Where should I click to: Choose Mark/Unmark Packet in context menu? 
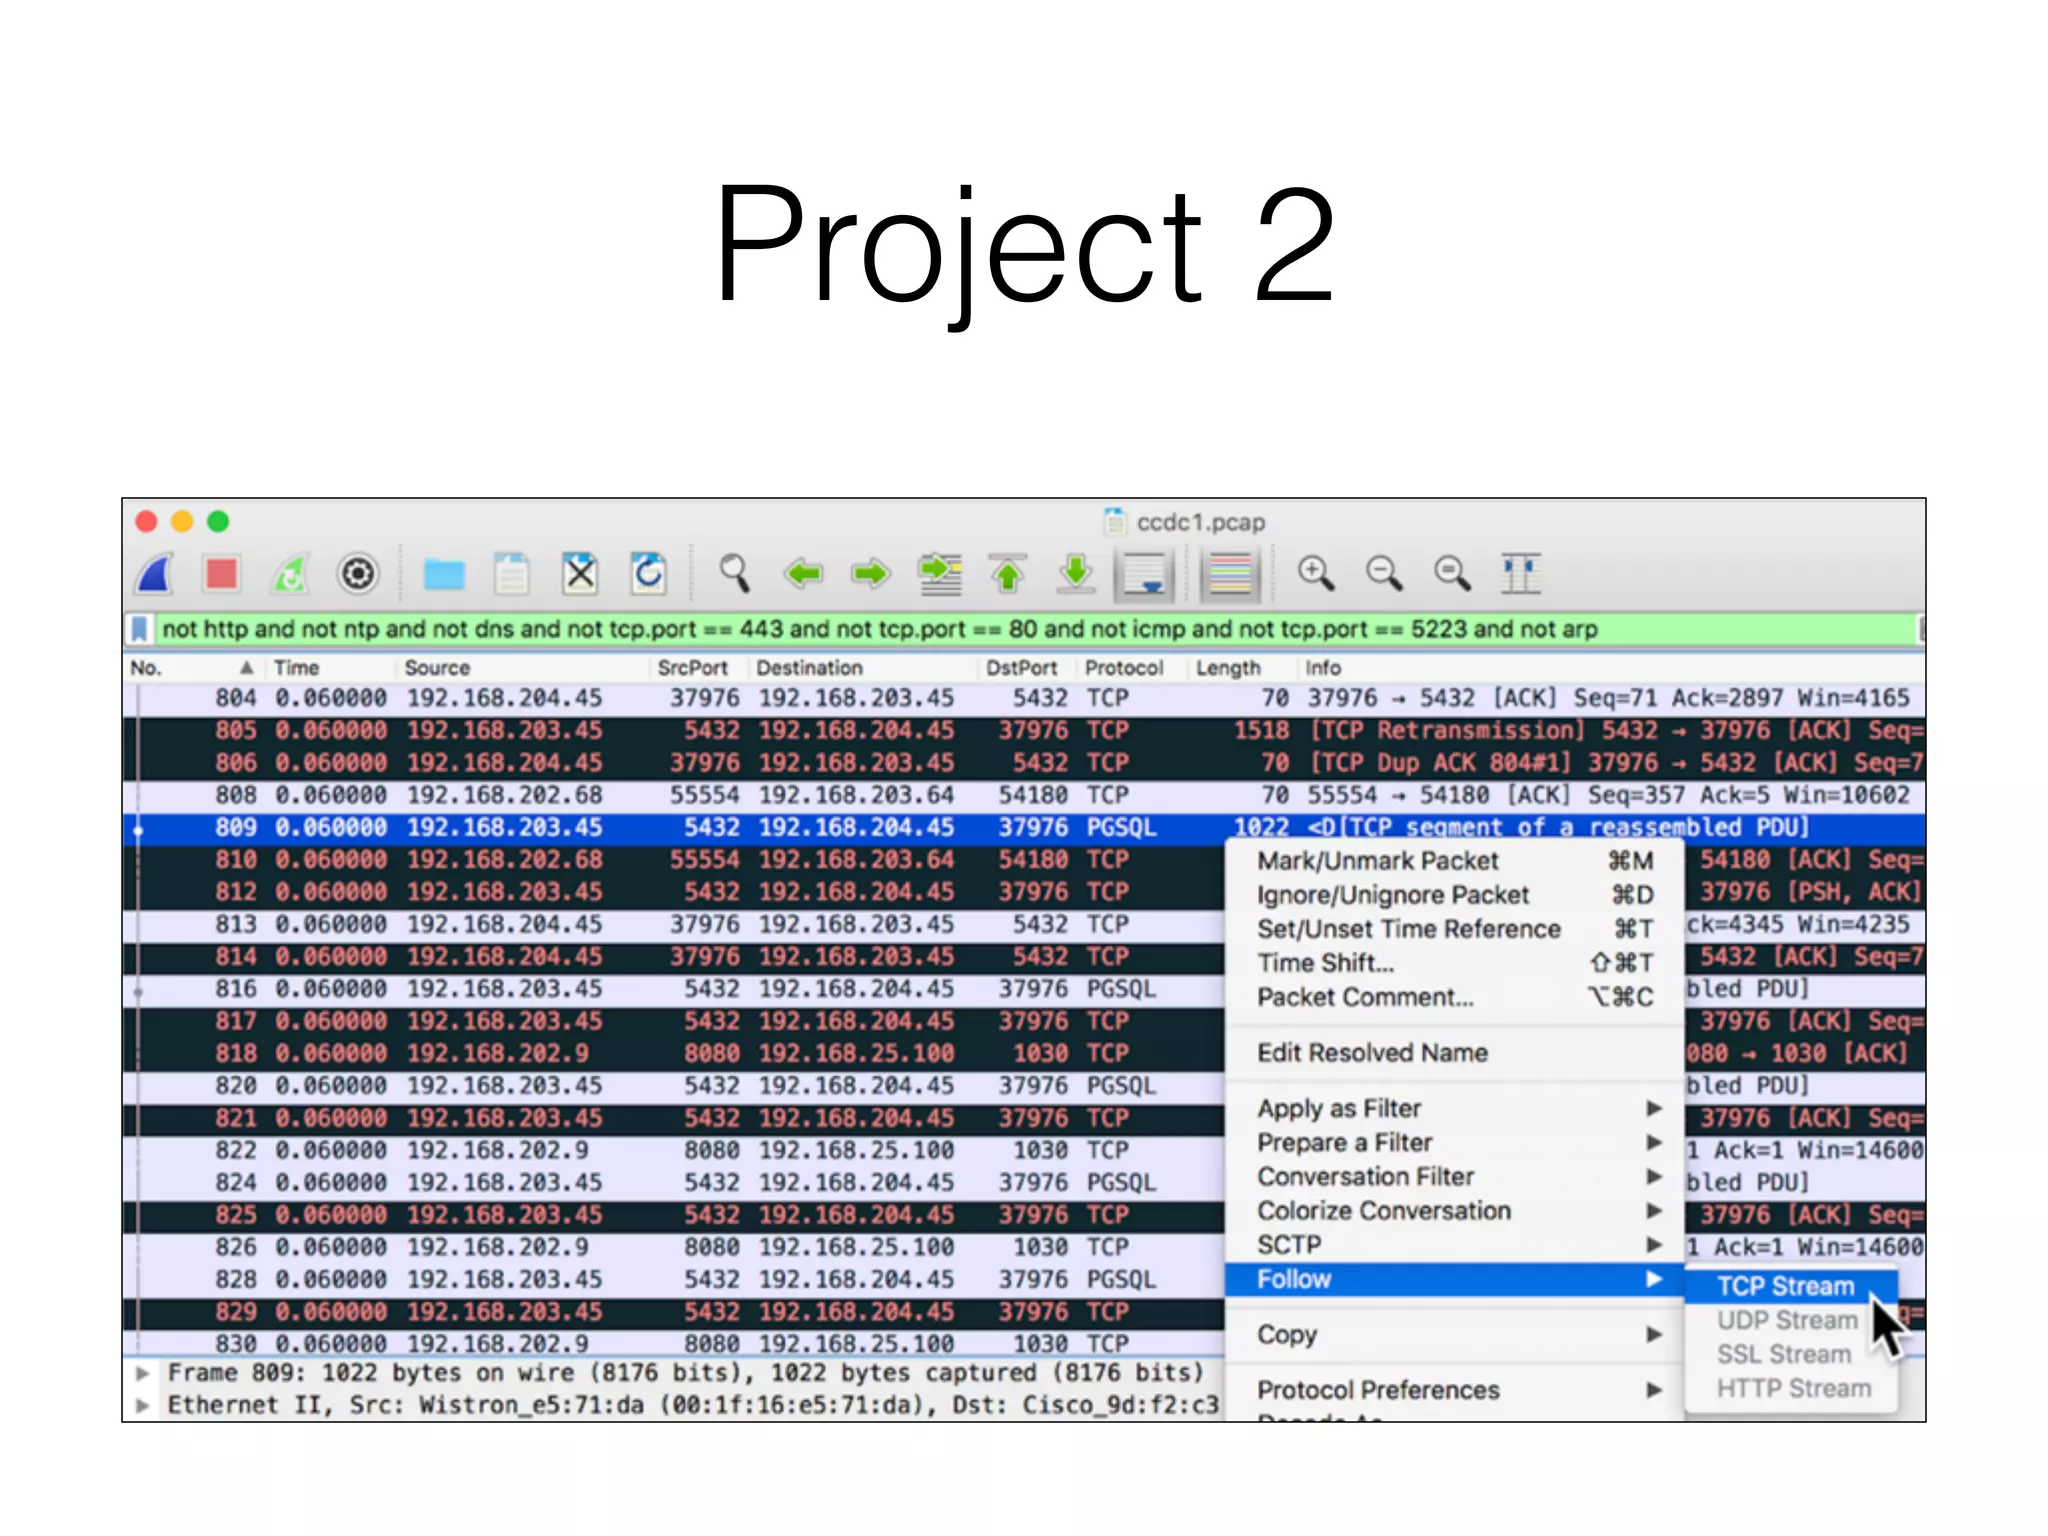coord(1455,861)
